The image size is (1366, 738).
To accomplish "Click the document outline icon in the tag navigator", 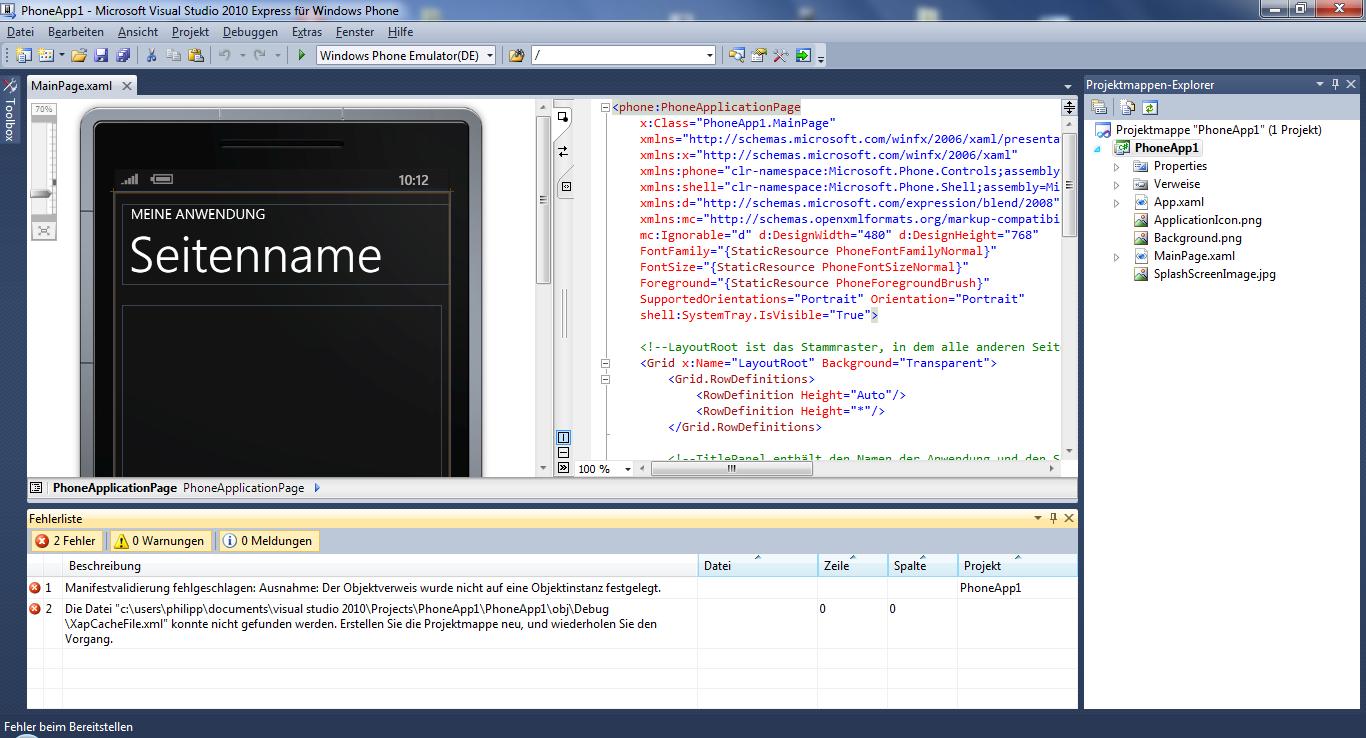I will 36,488.
